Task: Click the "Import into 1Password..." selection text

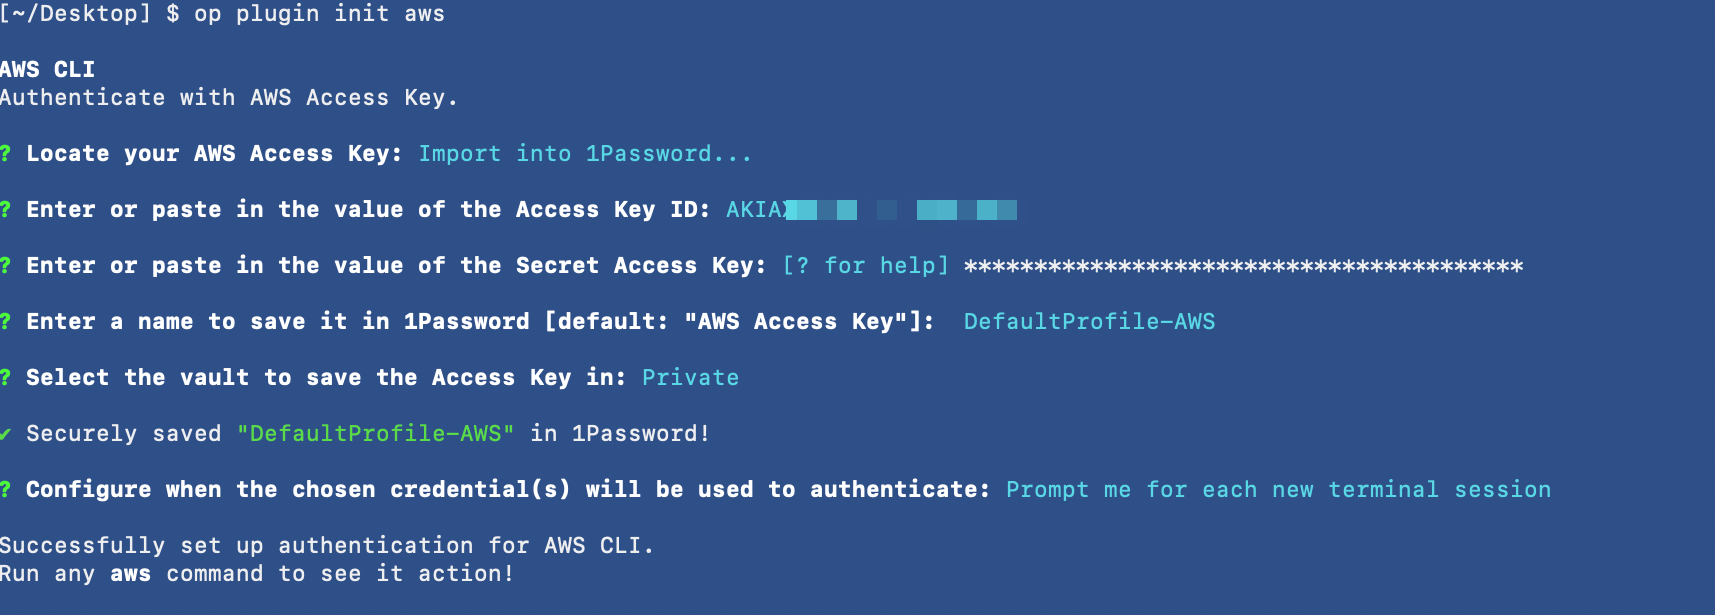Action: [x=584, y=154]
